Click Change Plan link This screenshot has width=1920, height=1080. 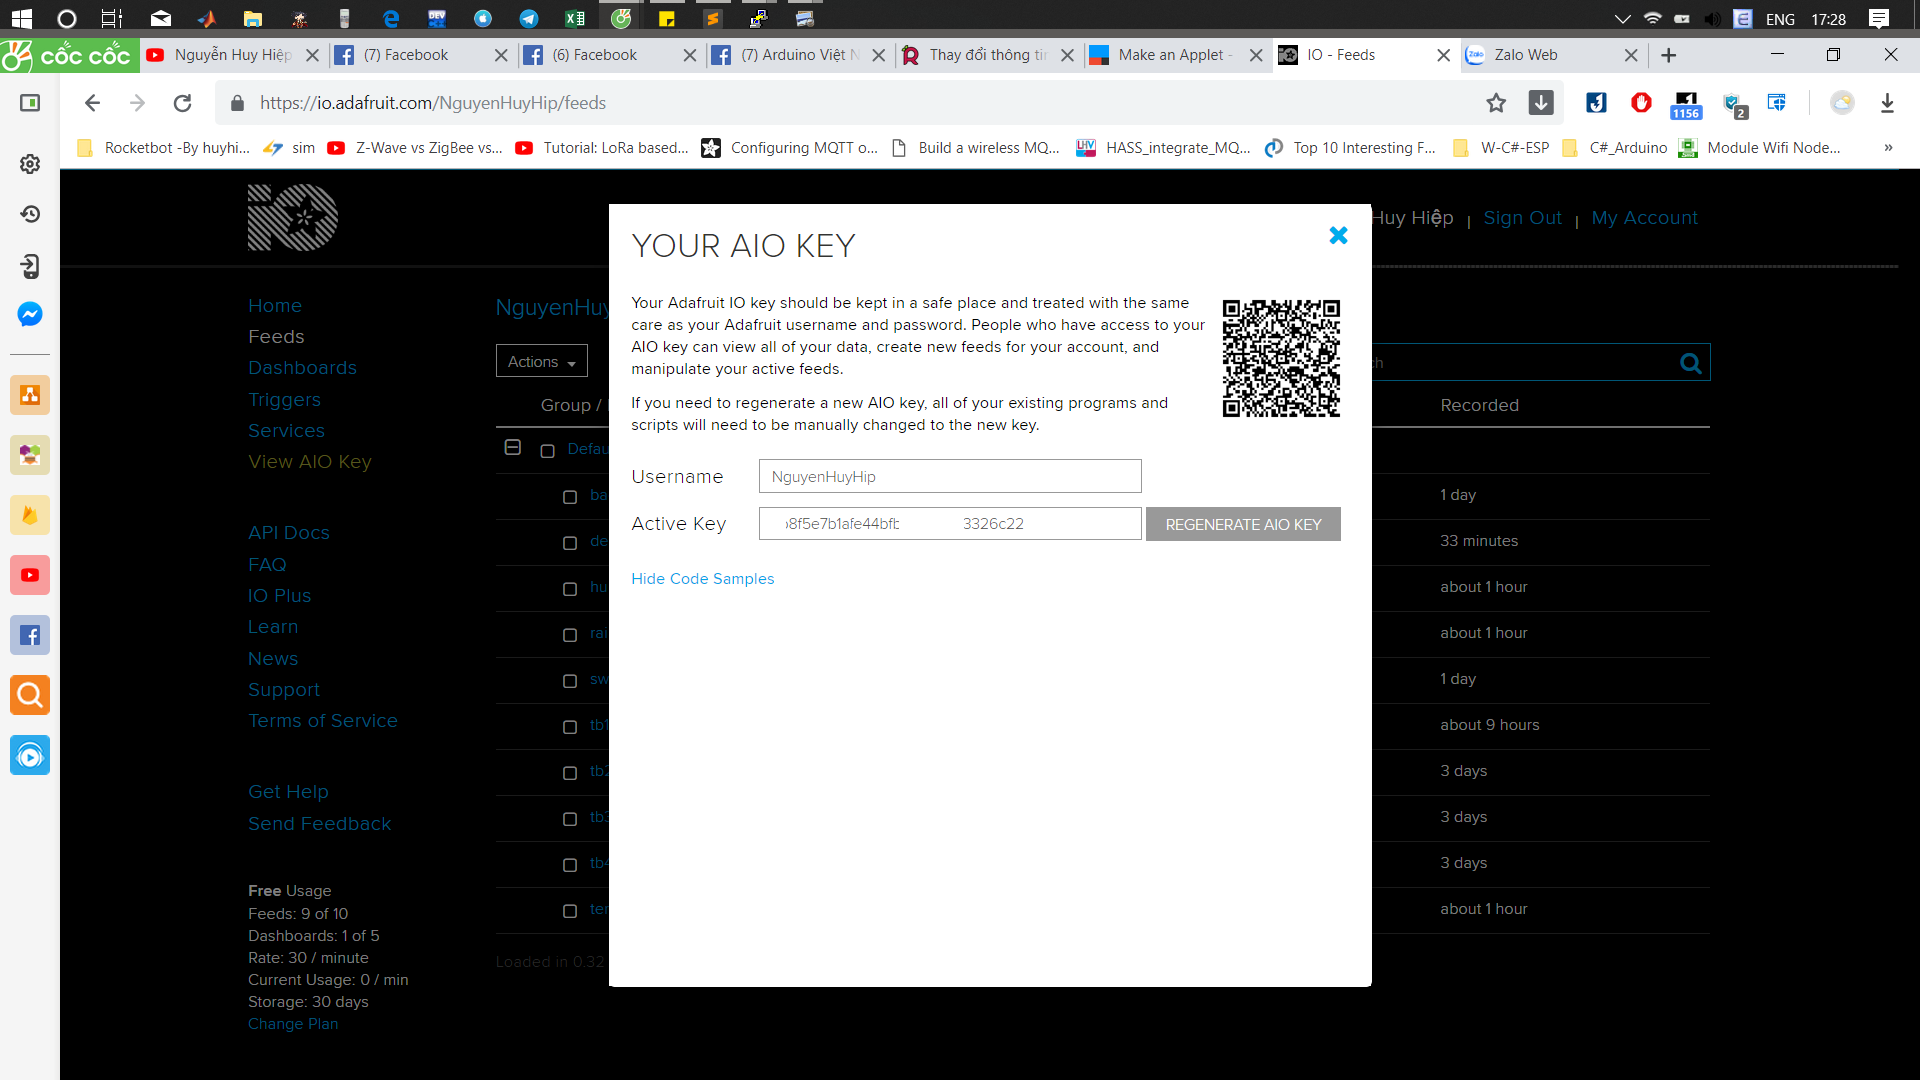tap(293, 1024)
